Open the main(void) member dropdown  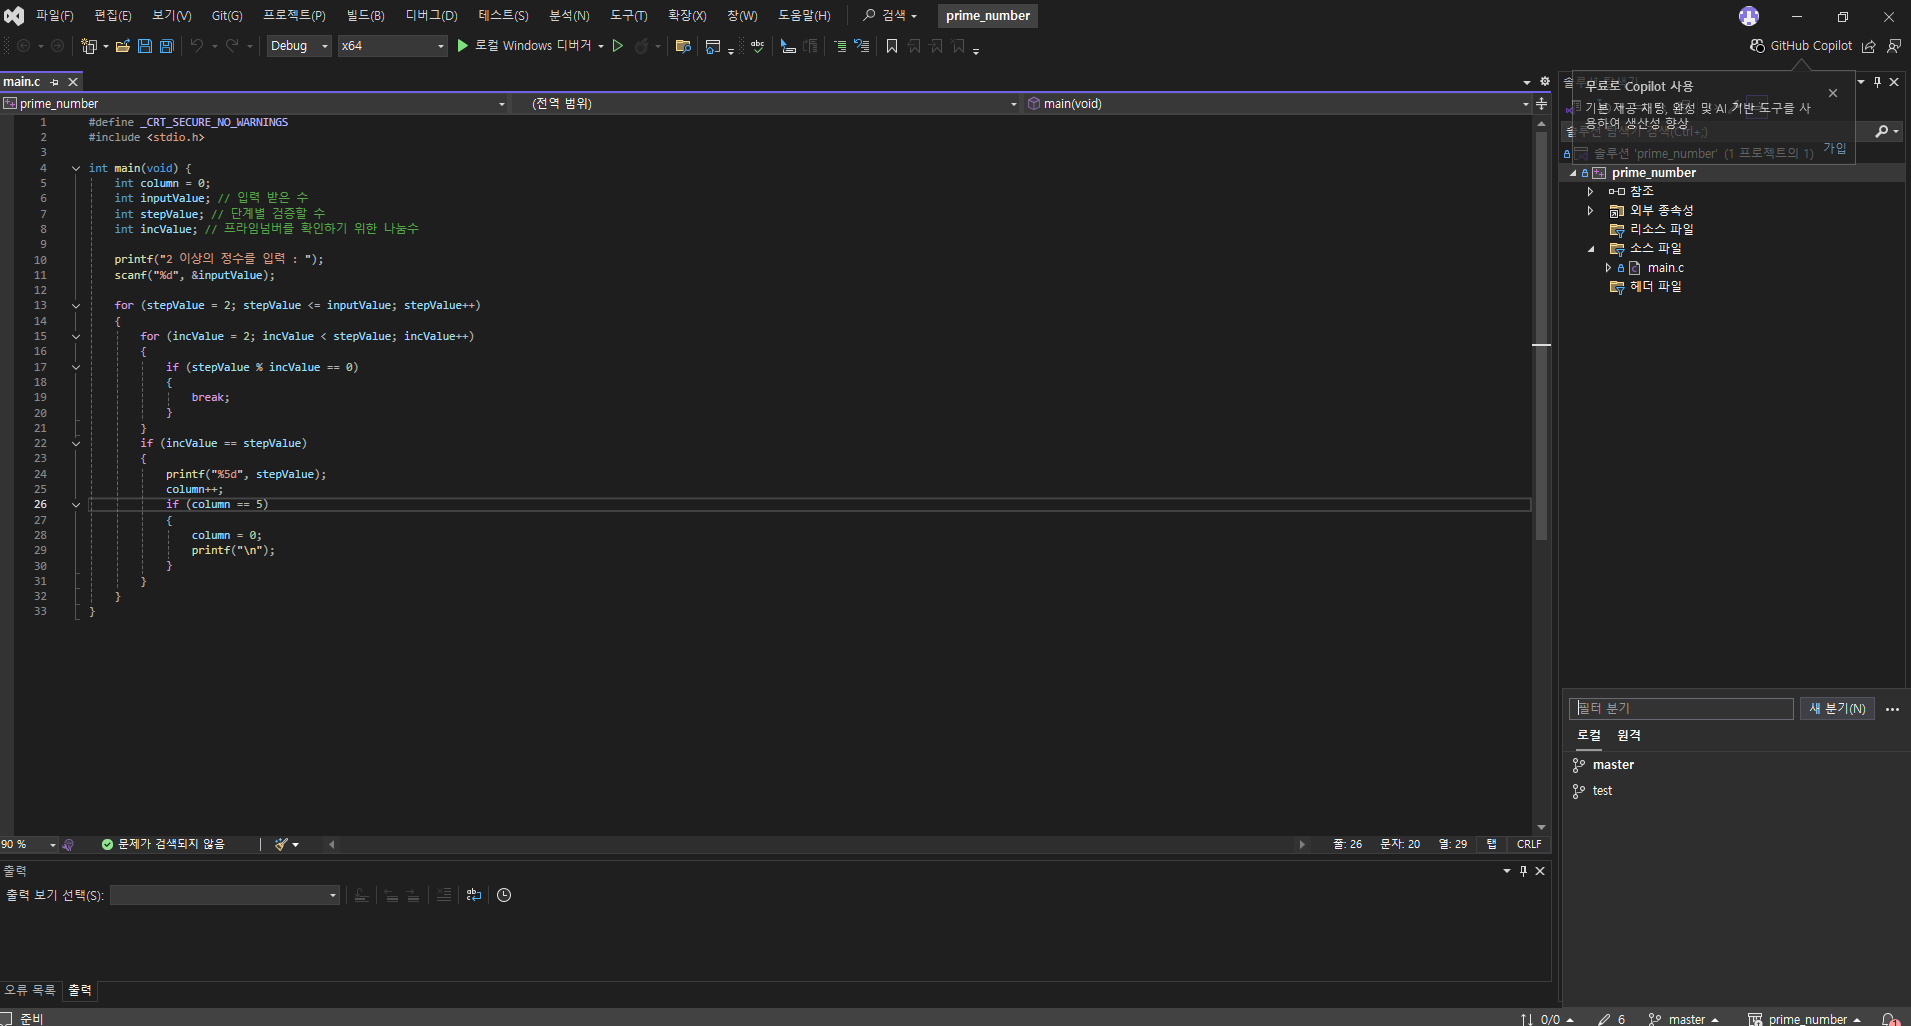(1278, 104)
